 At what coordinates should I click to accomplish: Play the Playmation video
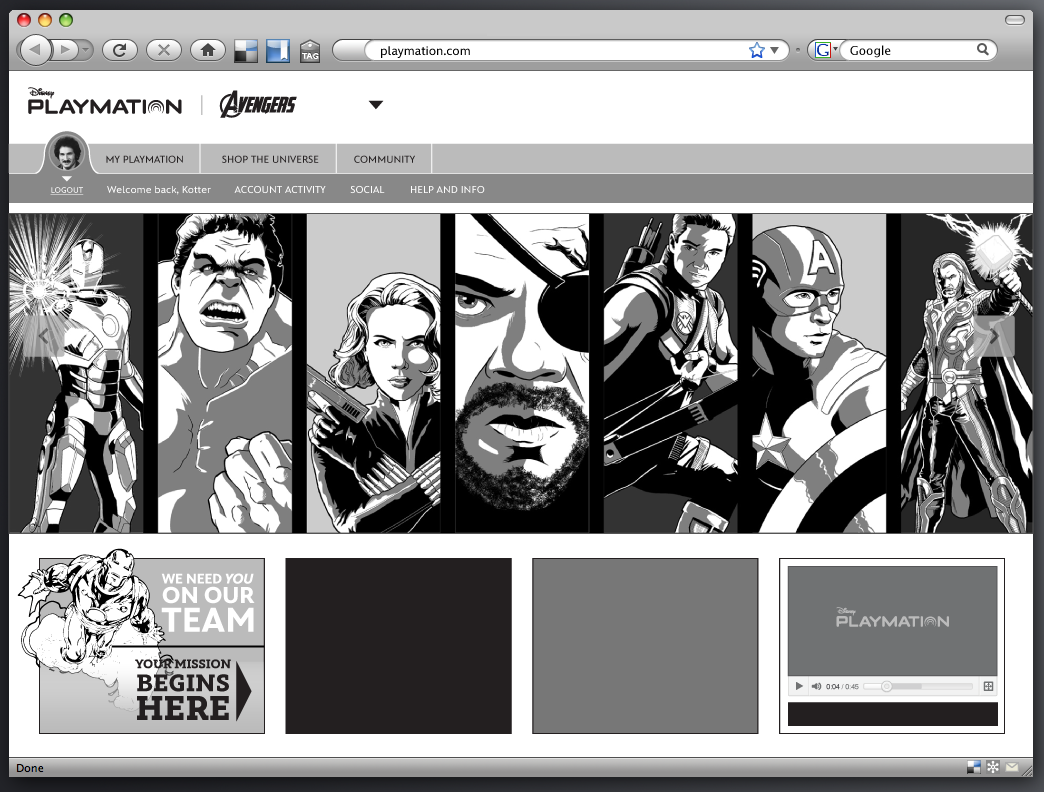pos(799,686)
